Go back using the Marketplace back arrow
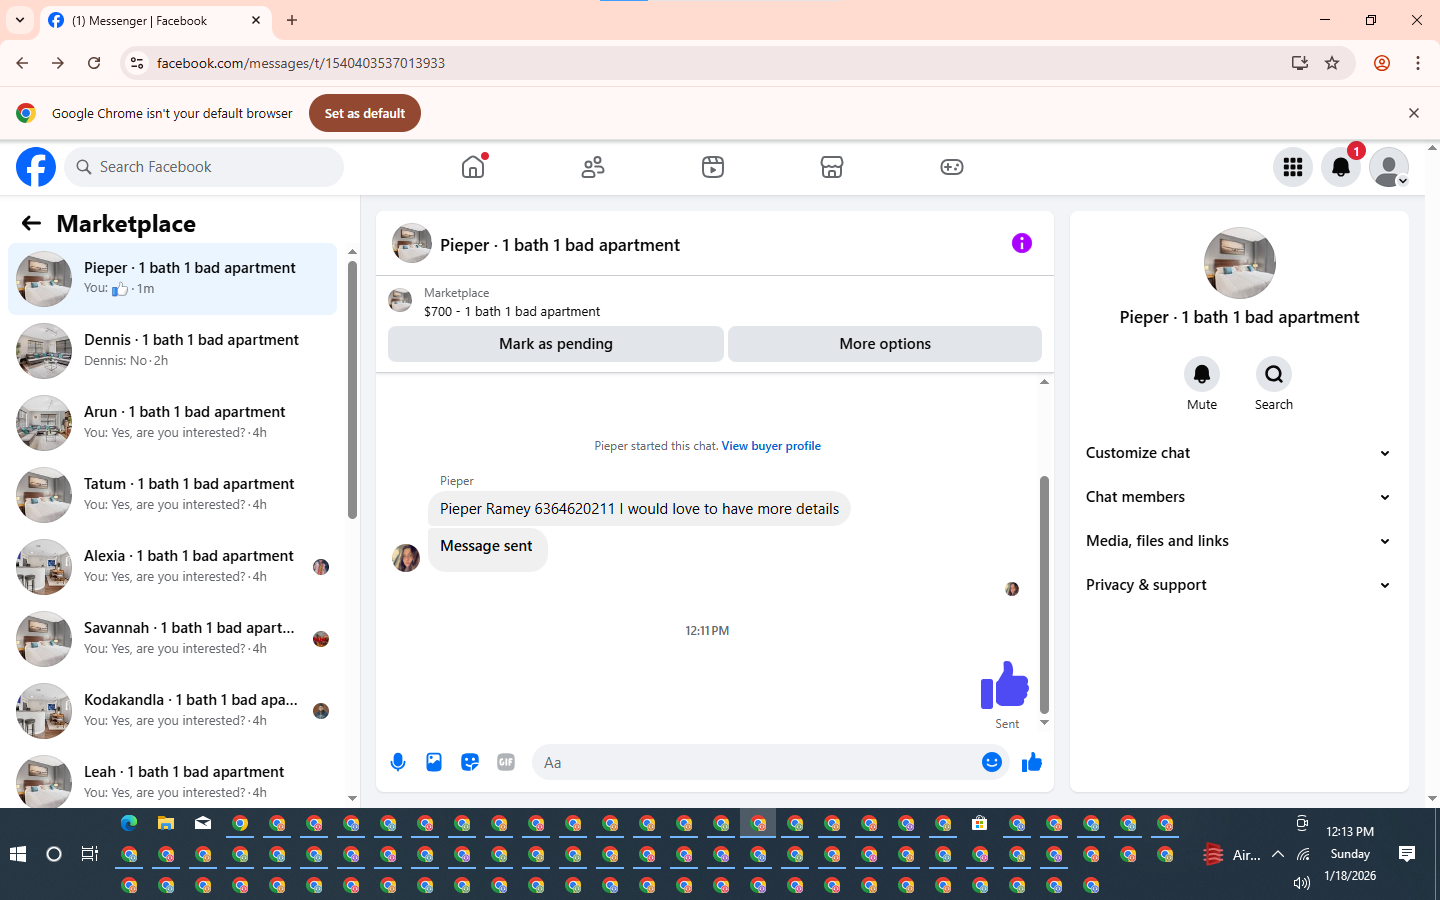The width and height of the screenshot is (1440, 900). click(x=31, y=223)
